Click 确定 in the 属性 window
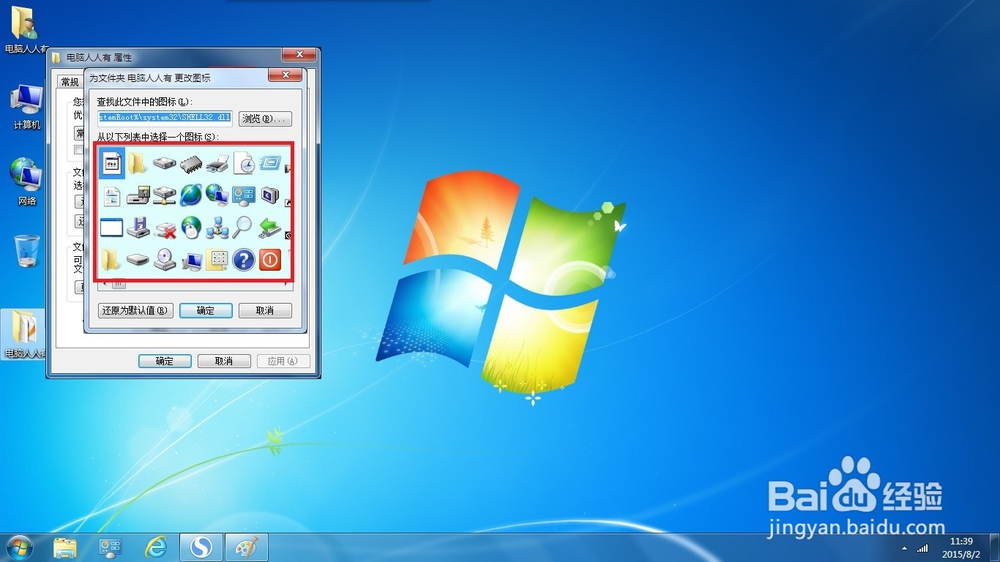The height and width of the screenshot is (562, 1000). (165, 361)
